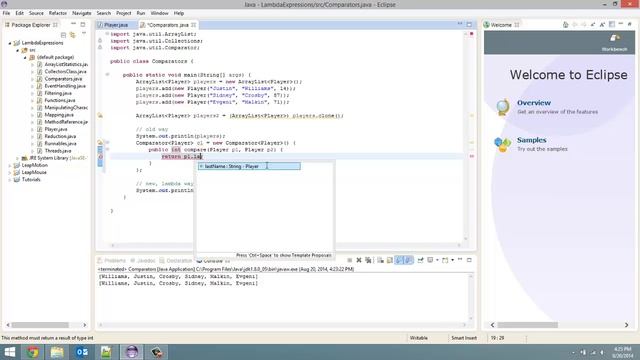
Task: Open the Overview link on Welcome page
Action: 534,103
